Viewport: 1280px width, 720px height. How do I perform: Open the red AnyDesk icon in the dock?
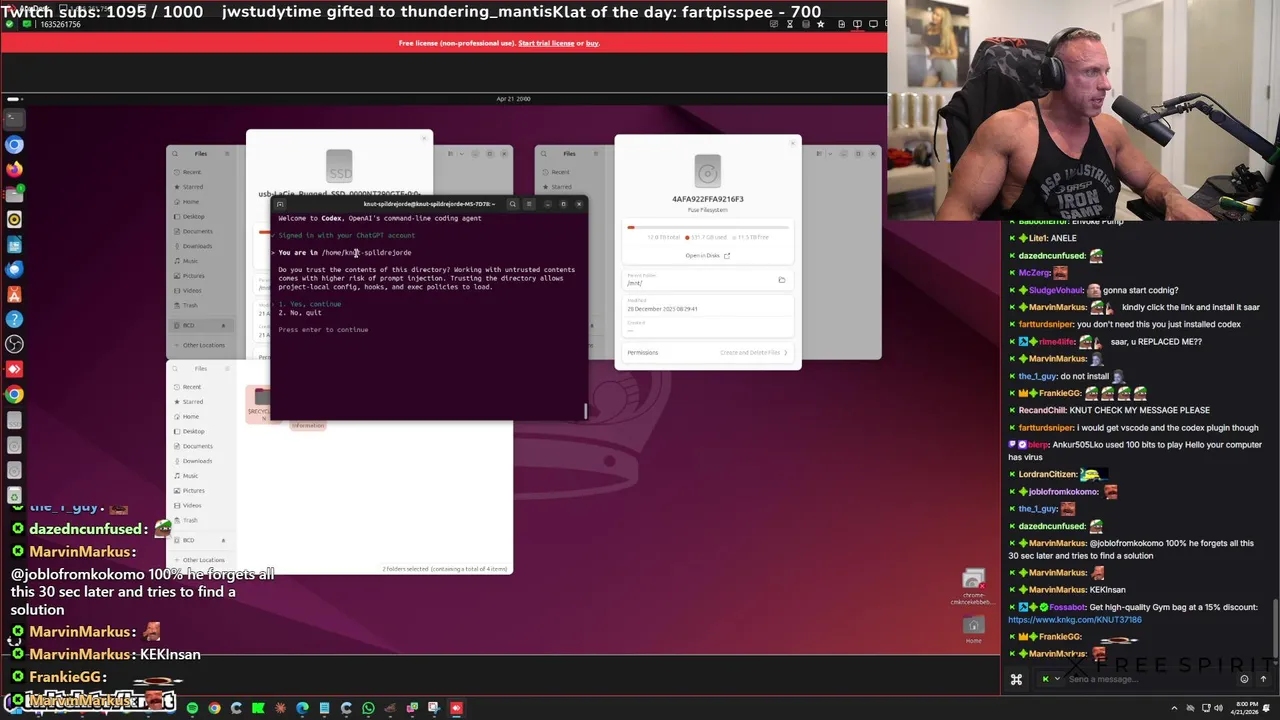click(14, 370)
